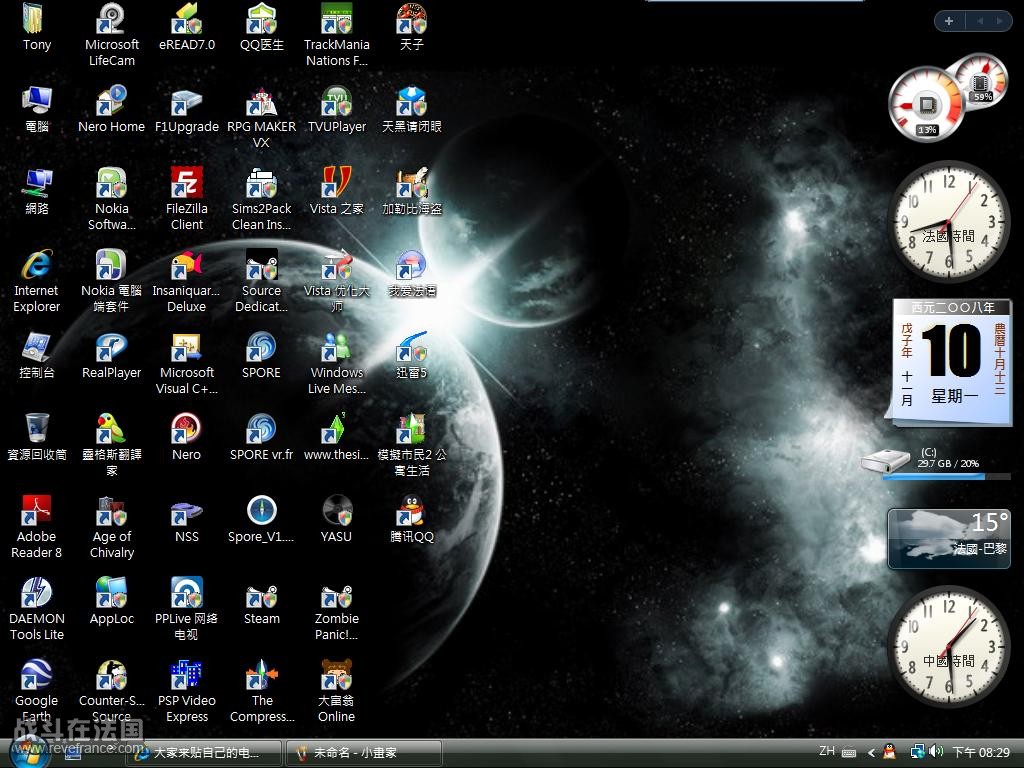The height and width of the screenshot is (768, 1024).
Task: Select The Compressor shortcut icon
Action: (261, 675)
